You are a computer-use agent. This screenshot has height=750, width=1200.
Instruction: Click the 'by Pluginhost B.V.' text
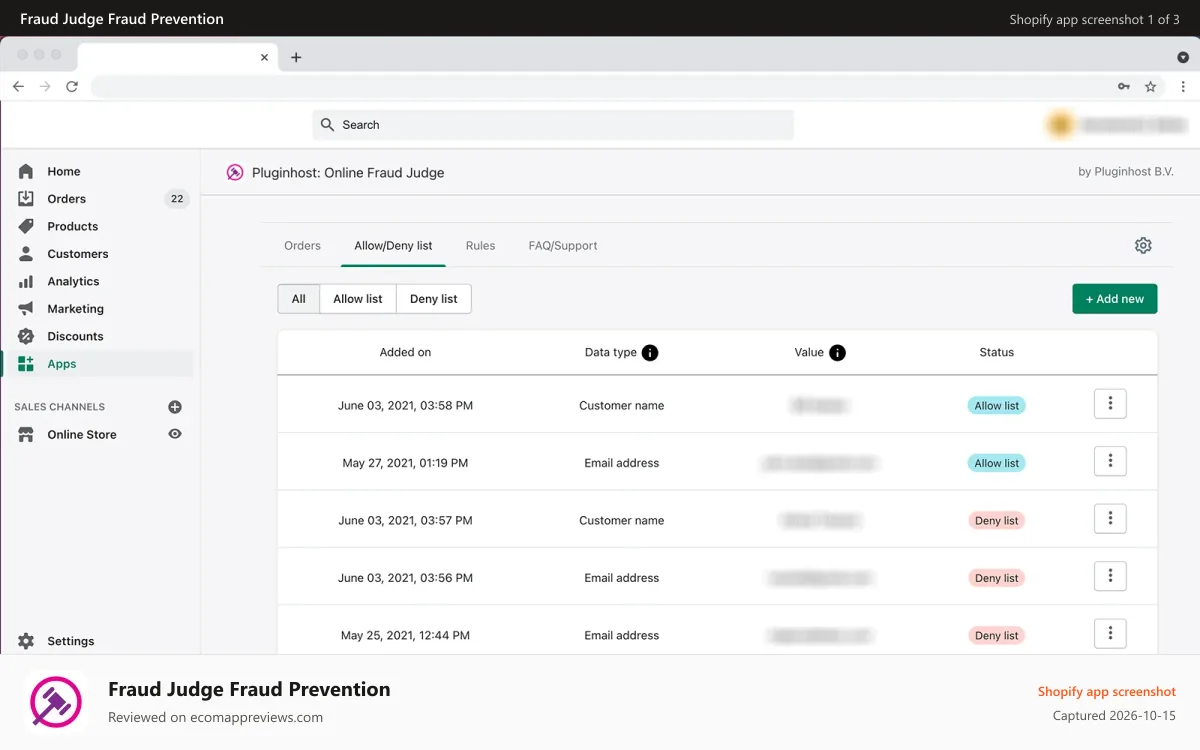(1126, 172)
